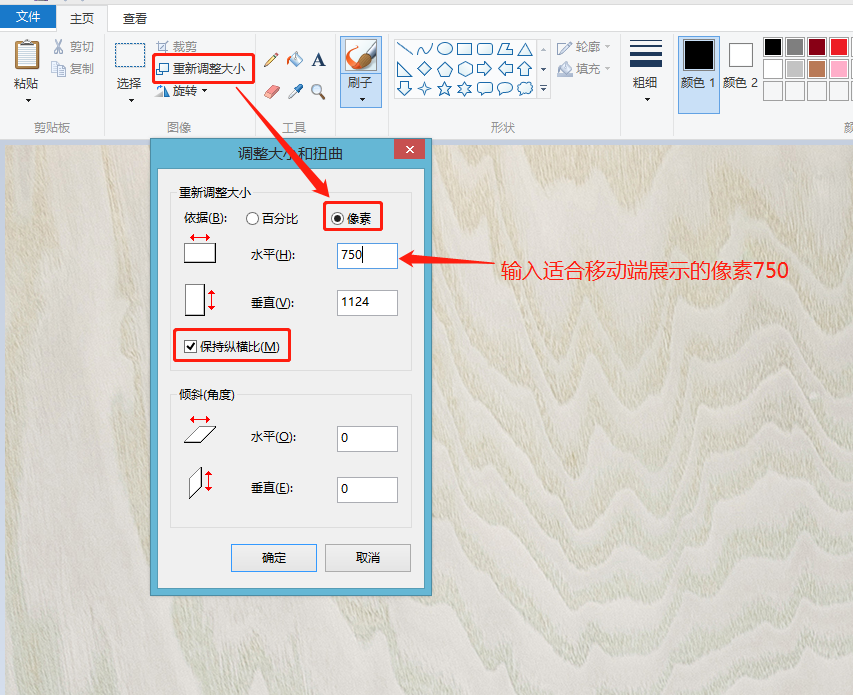Choose the Diamond shape
The image size is (853, 695).
click(x=424, y=69)
